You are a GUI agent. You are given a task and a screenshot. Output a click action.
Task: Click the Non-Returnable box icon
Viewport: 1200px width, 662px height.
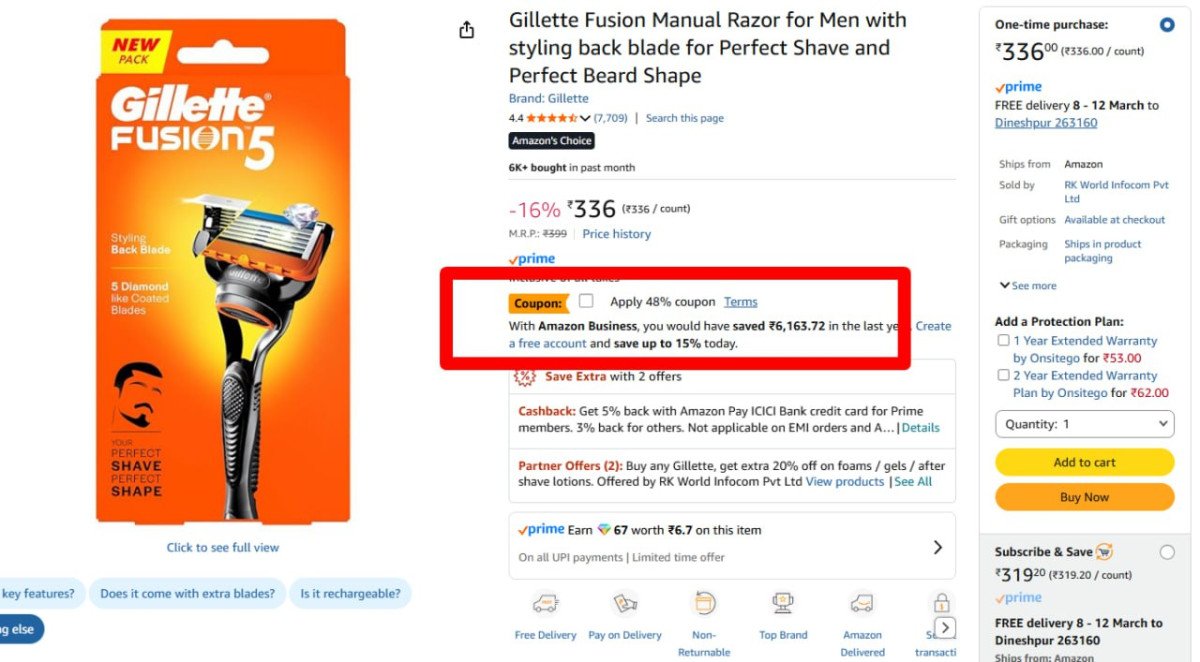[x=704, y=604]
